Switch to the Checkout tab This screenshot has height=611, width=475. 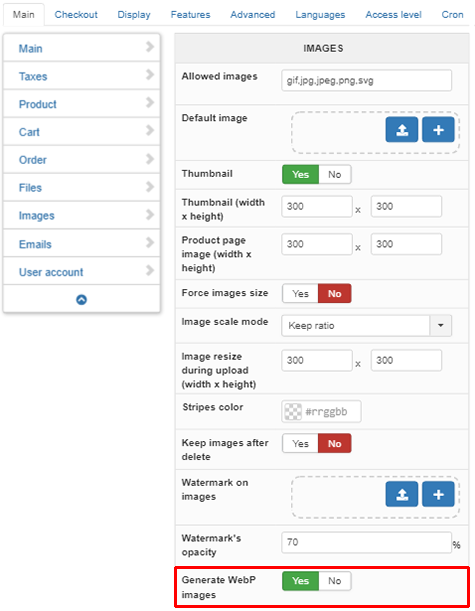pyautogui.click(x=76, y=15)
